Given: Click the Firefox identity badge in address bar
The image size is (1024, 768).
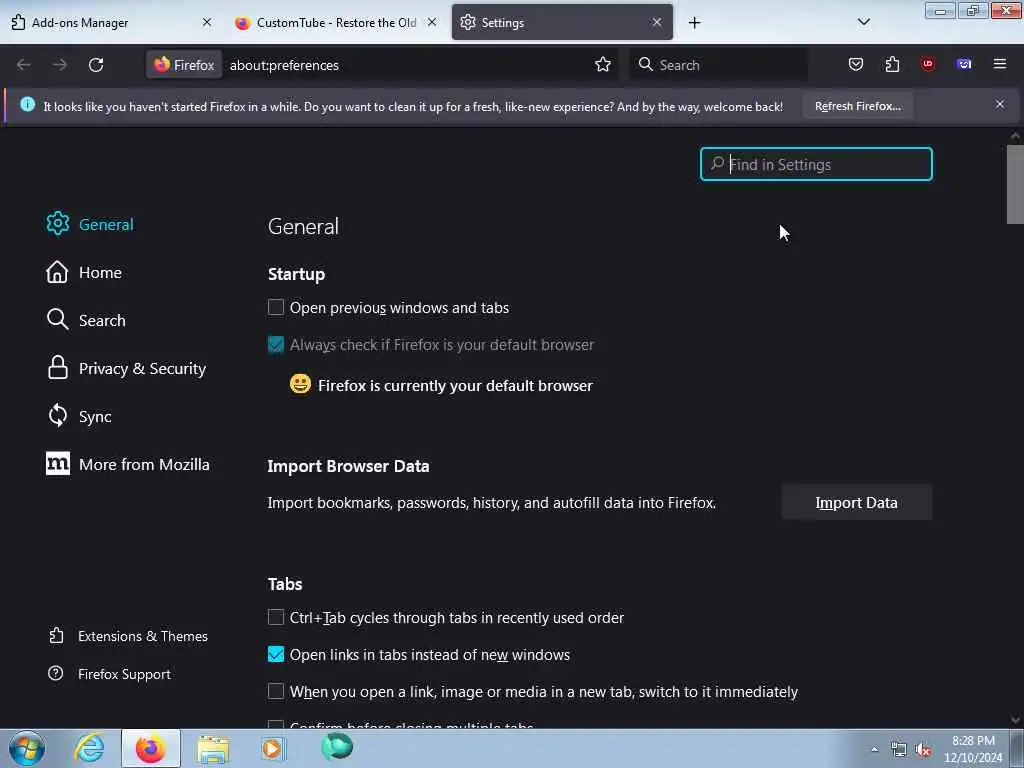Looking at the screenshot, I should [x=184, y=65].
